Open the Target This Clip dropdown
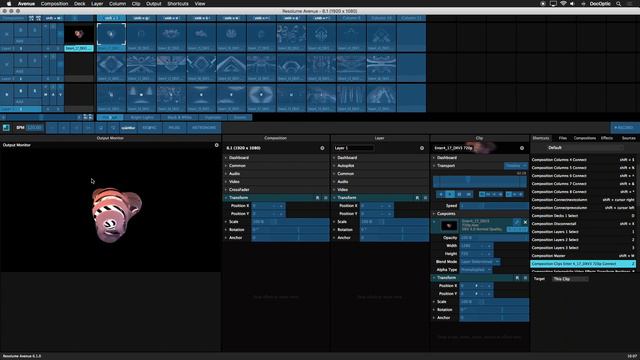640x360 pixels. coord(570,279)
